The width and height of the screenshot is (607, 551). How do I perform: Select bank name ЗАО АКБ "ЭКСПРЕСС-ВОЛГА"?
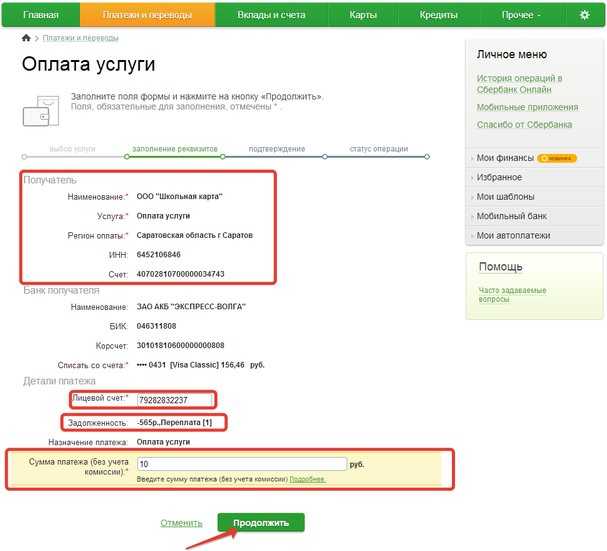click(191, 307)
